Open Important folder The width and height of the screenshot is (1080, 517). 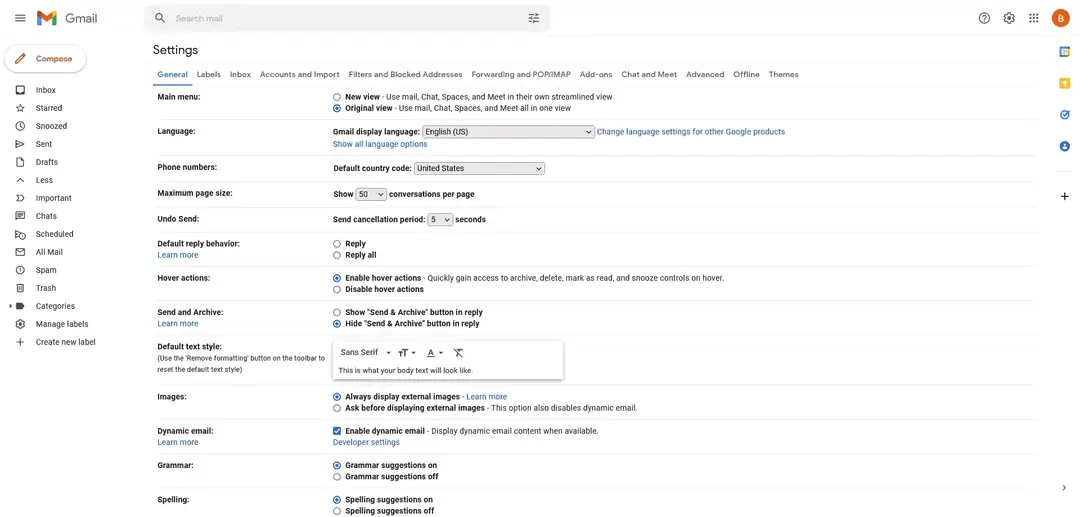tap(54, 198)
